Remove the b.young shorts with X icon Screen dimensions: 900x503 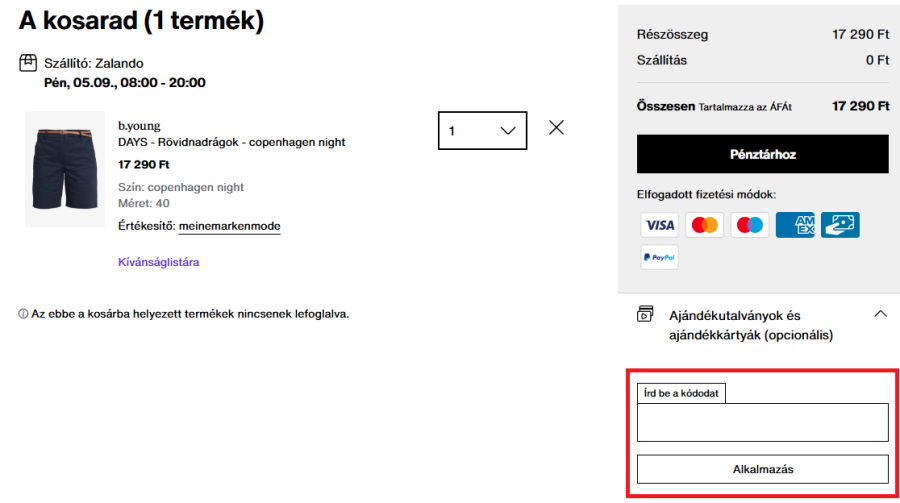coord(556,128)
